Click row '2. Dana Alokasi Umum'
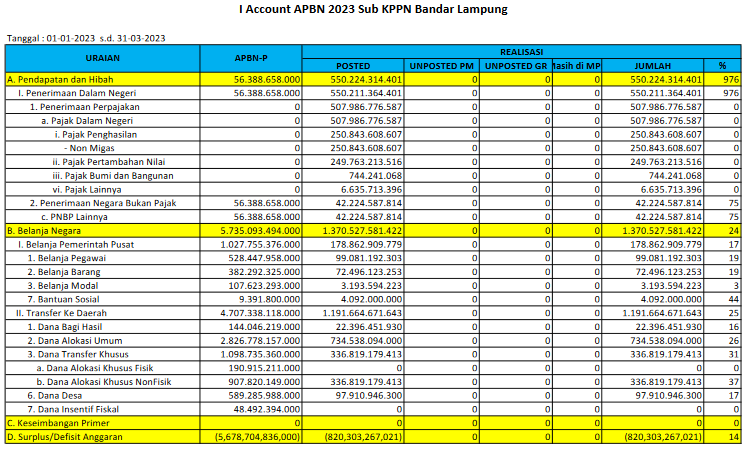748x451 pixels. 373,341
